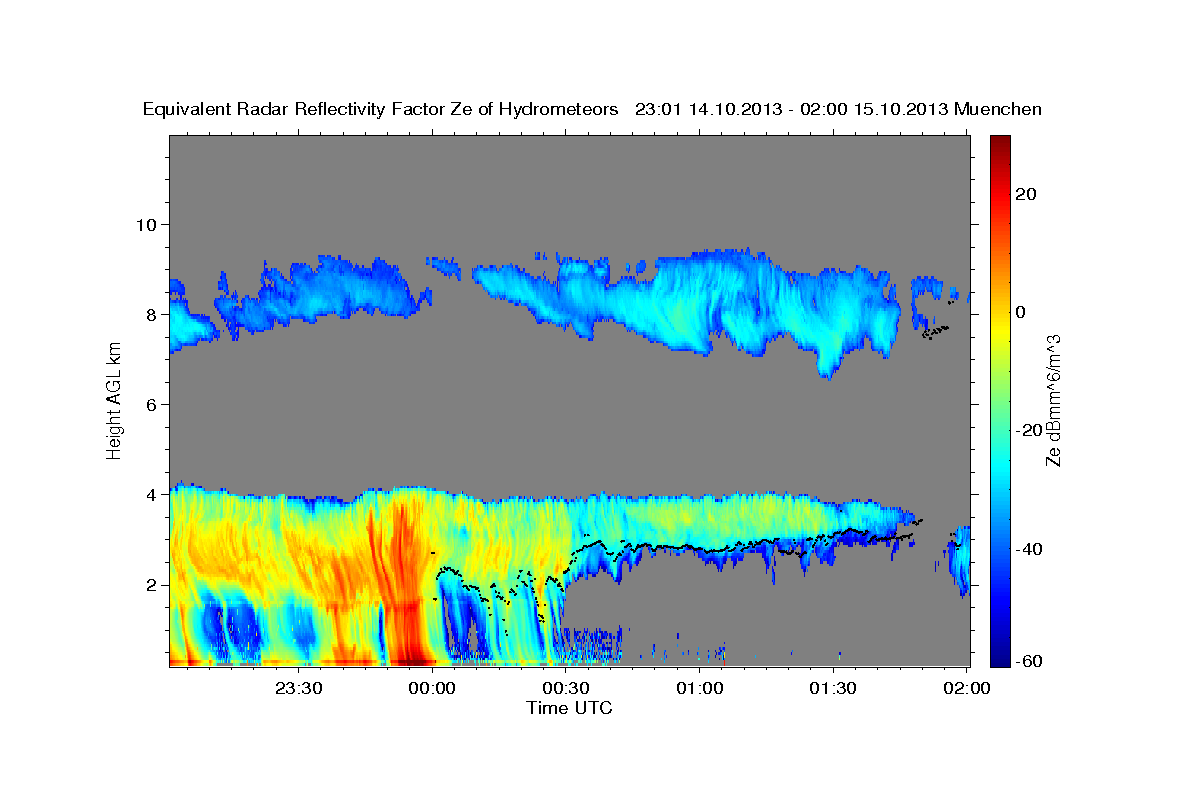Click the 'Time UTC' axis label

pyautogui.click(x=569, y=707)
